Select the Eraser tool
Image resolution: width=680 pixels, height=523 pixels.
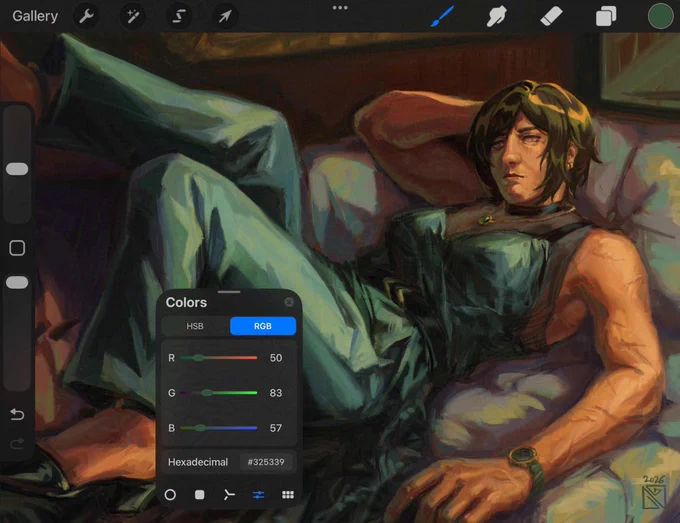point(551,16)
